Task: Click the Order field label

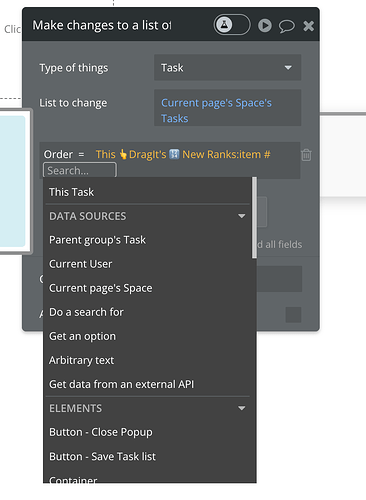Action: [58, 154]
